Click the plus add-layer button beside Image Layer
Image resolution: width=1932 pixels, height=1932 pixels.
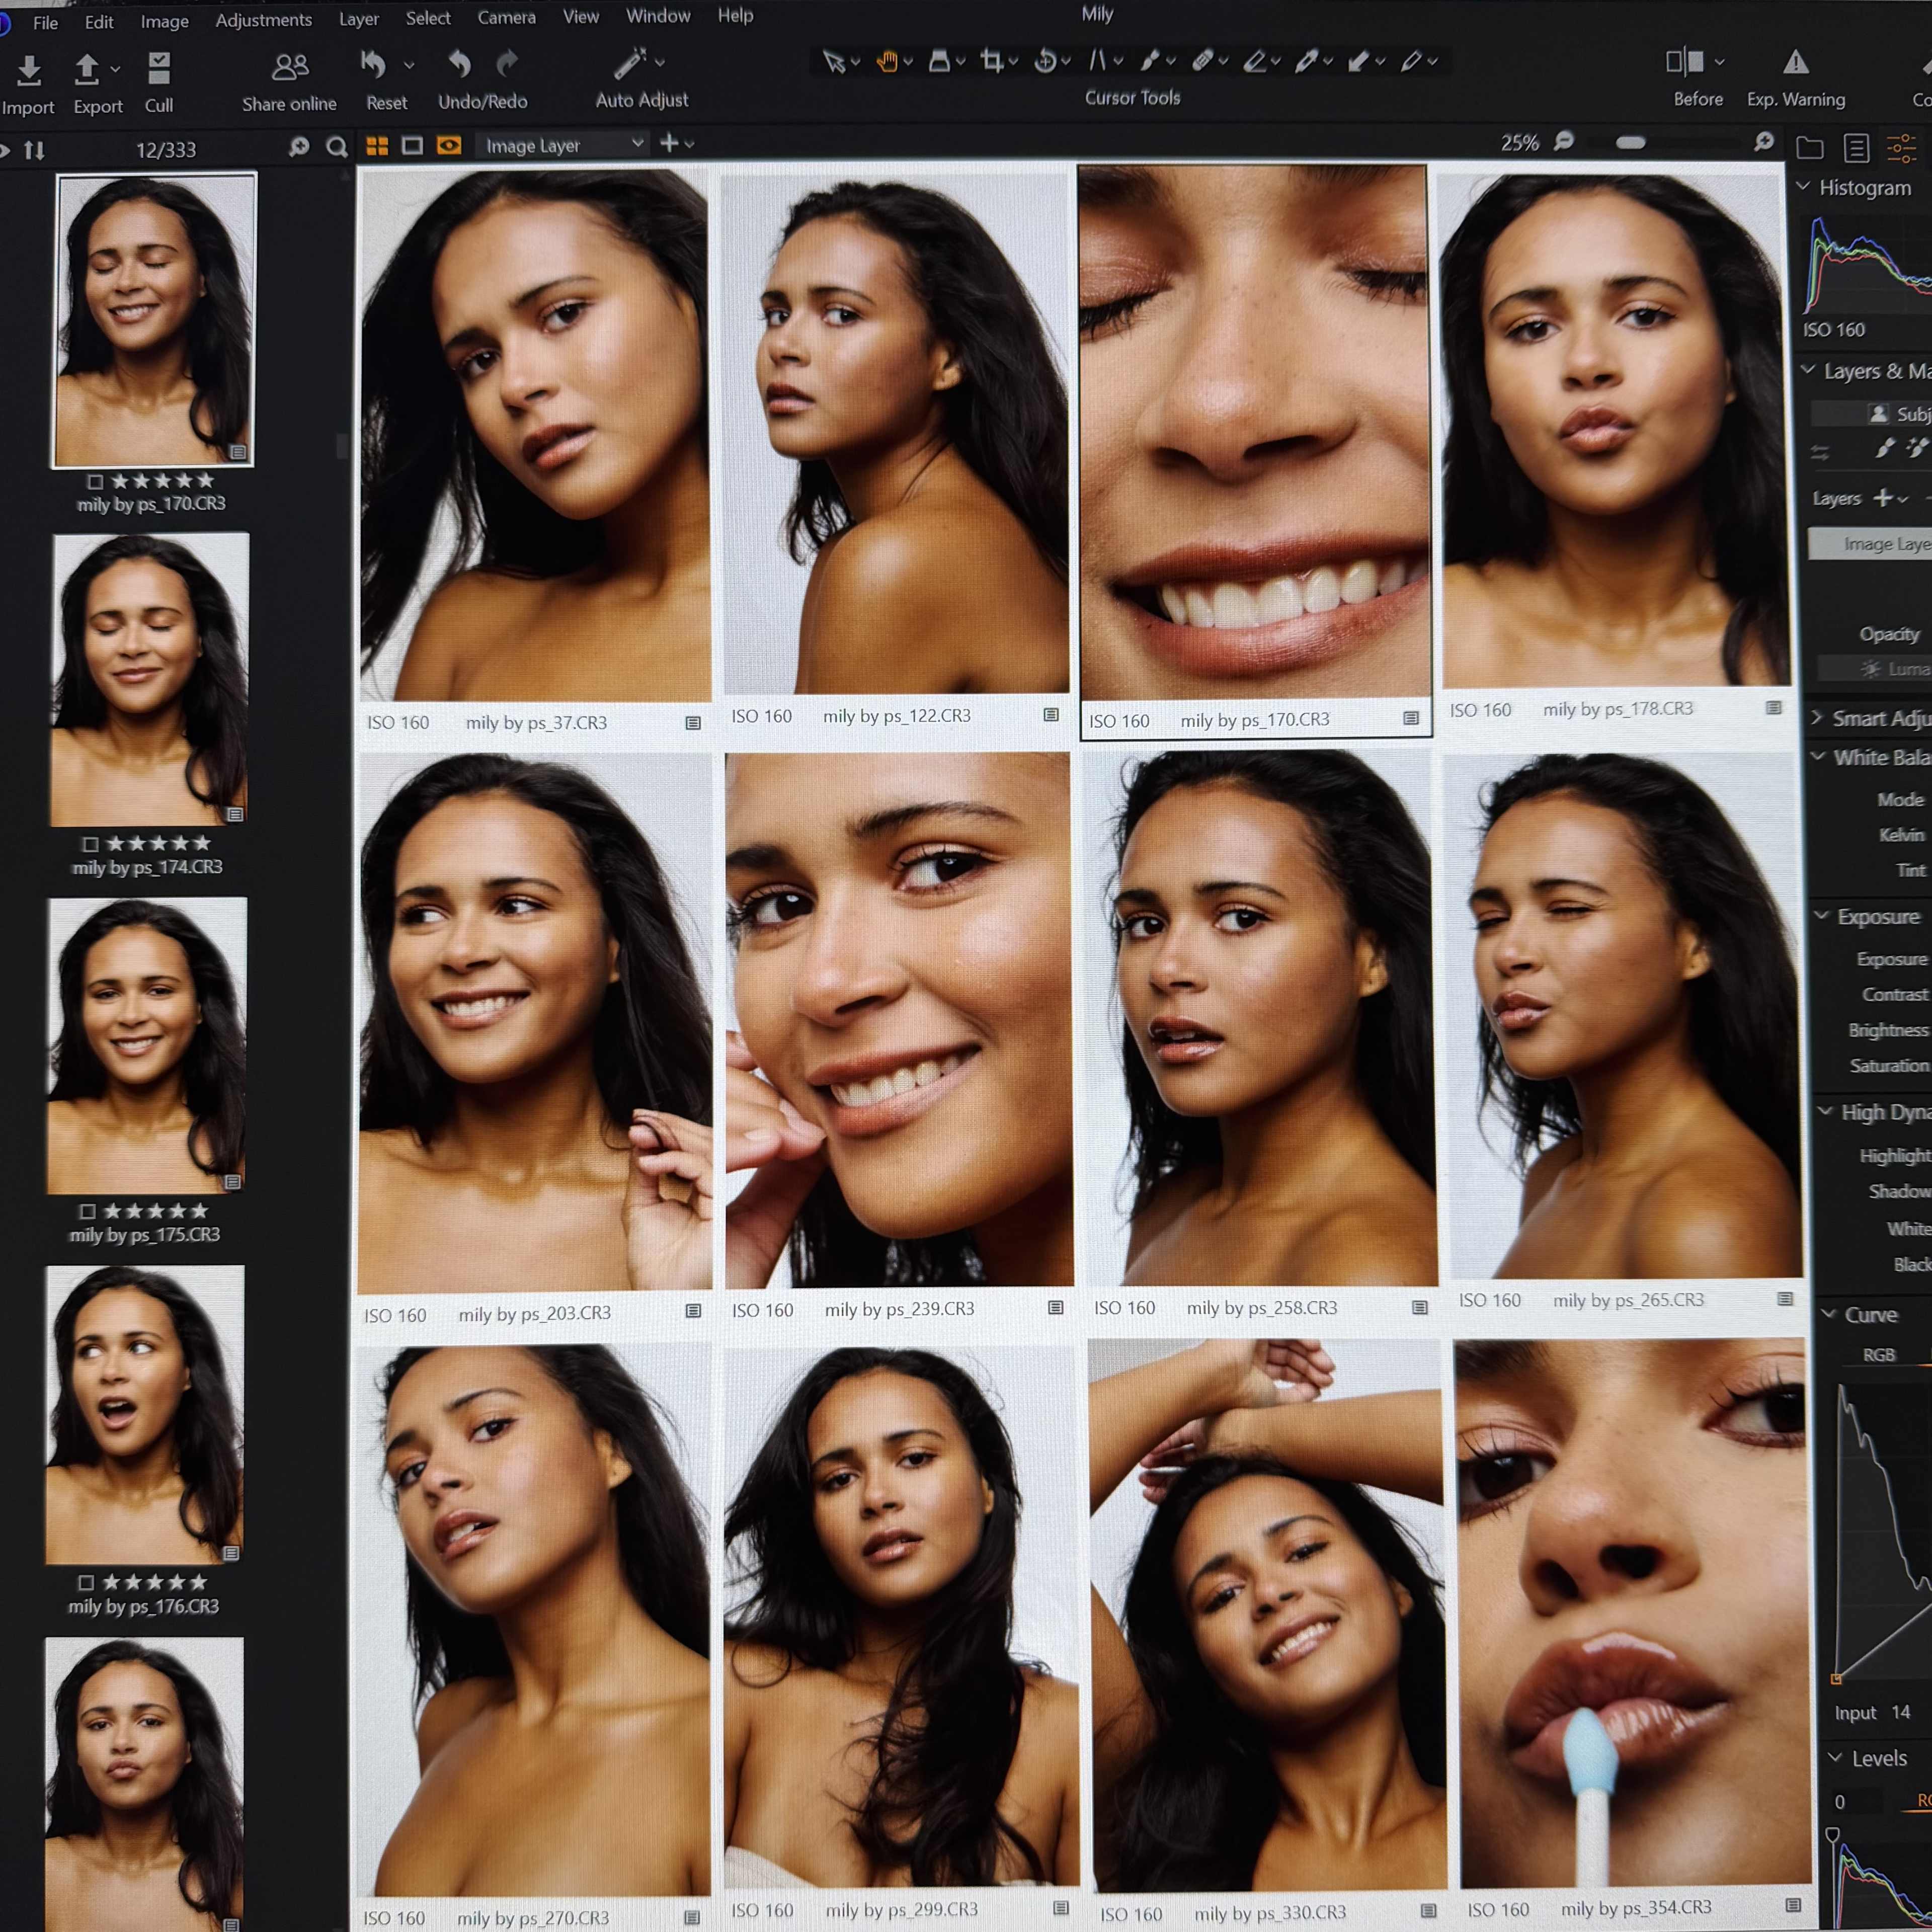(669, 144)
